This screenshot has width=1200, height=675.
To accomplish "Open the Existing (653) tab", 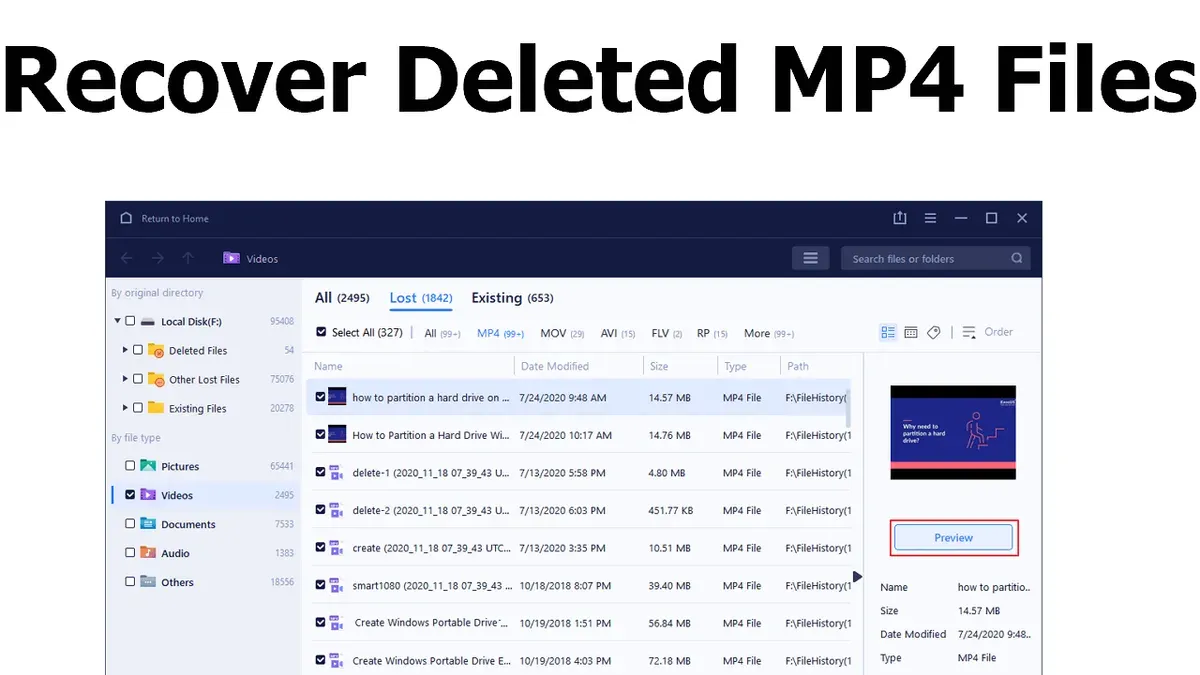I will pyautogui.click(x=512, y=298).
